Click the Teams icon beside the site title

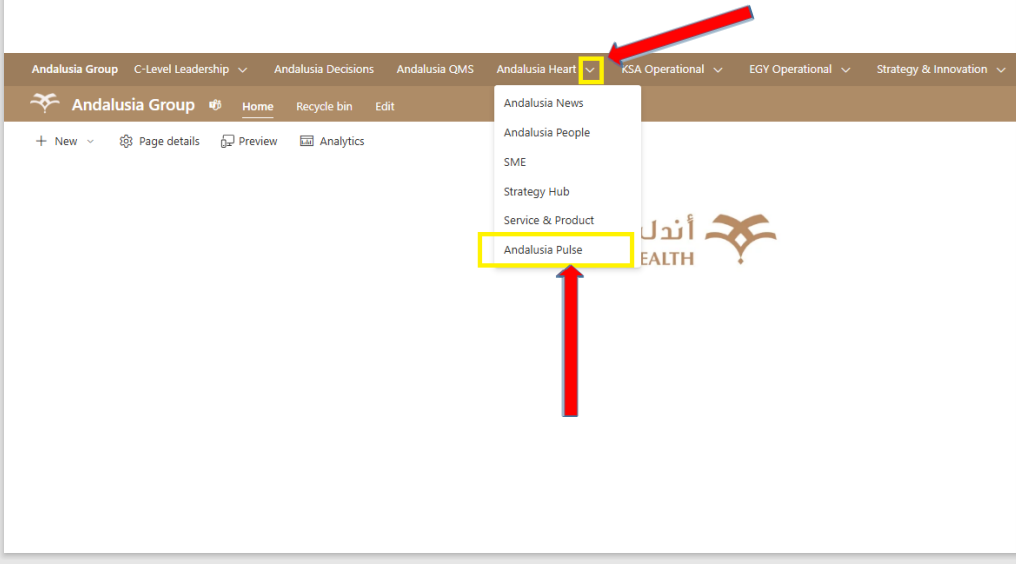coord(215,106)
